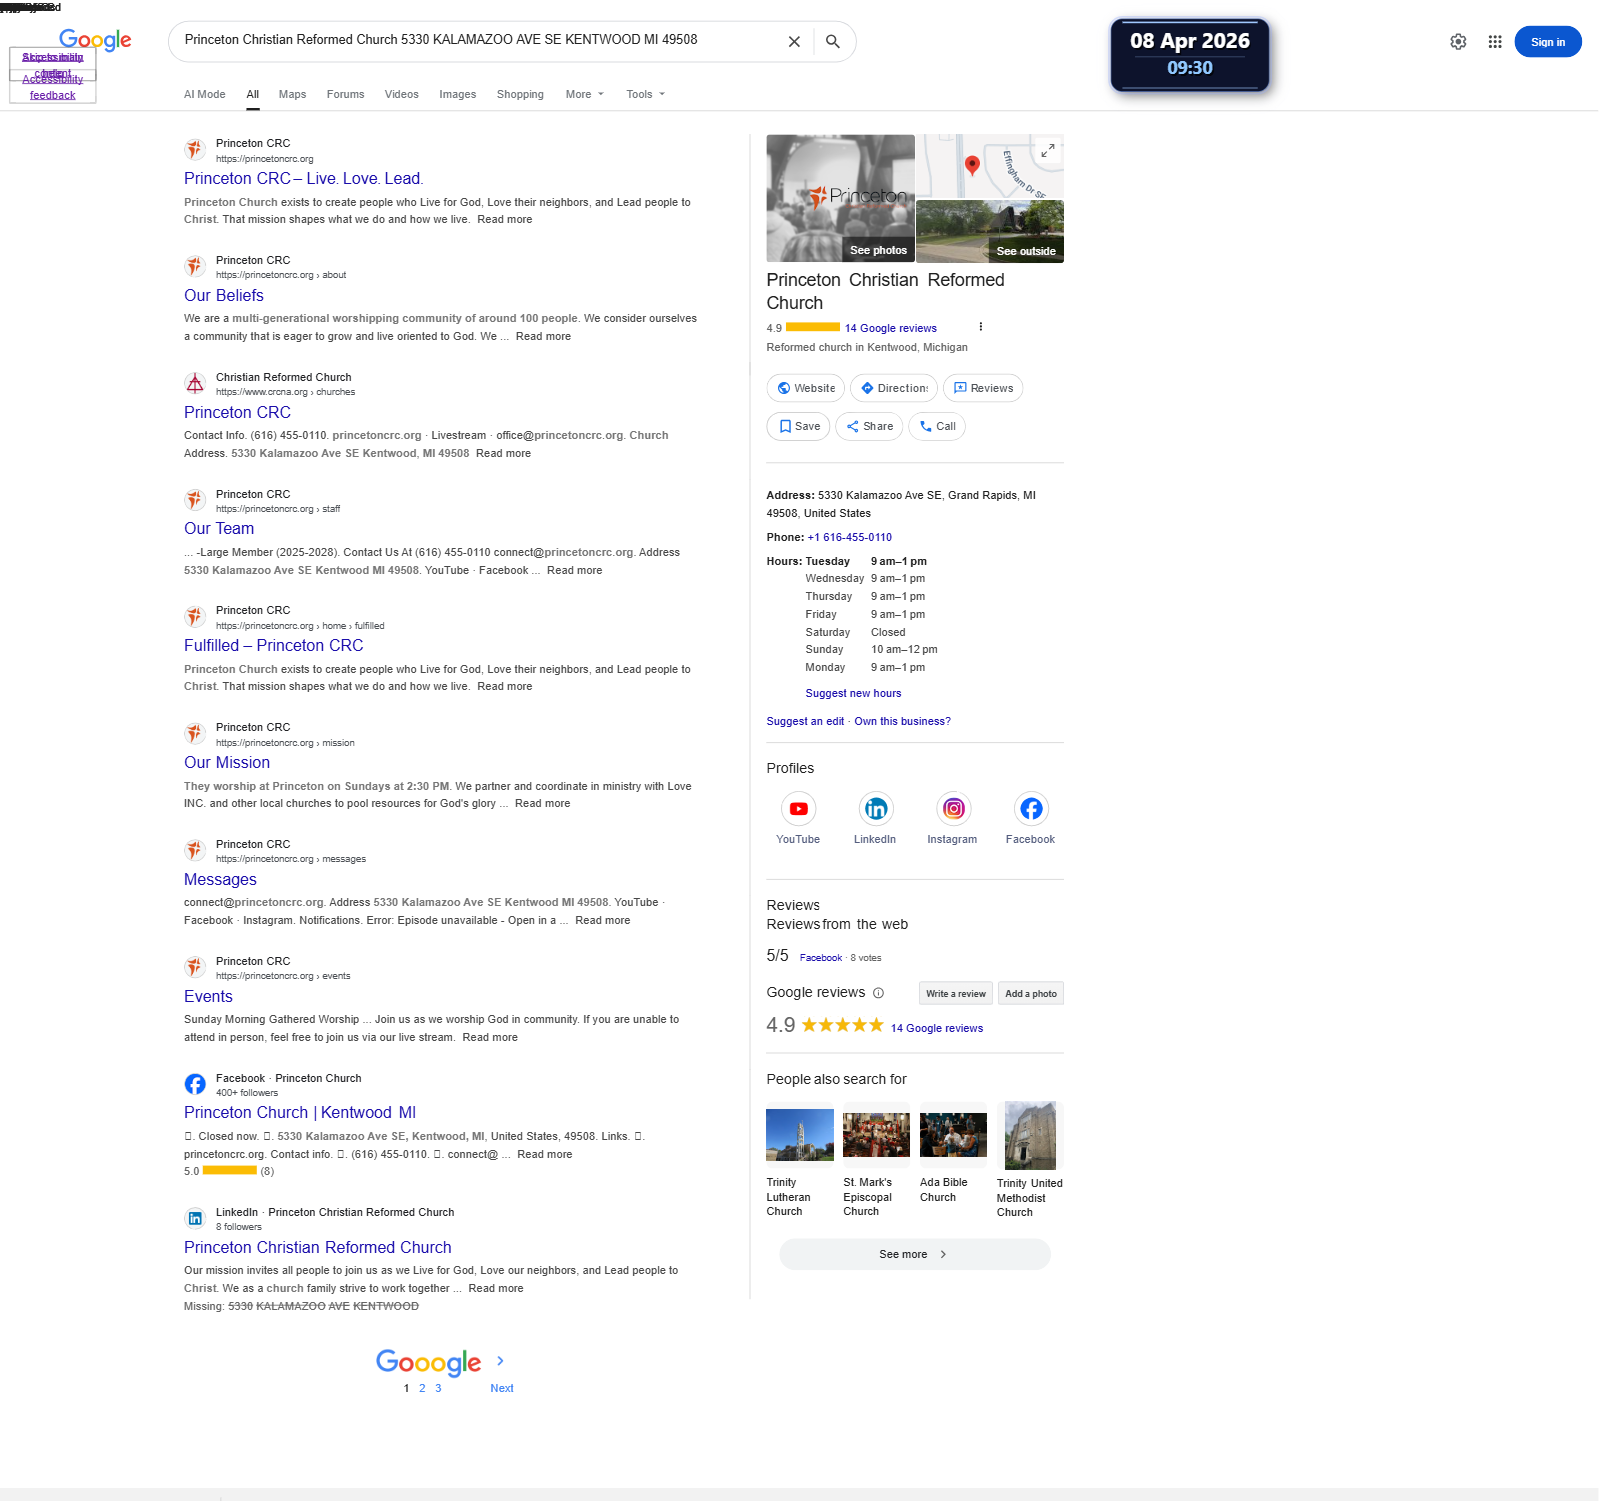Click the Share button
This screenshot has height=1501, width=1610.
[869, 426]
